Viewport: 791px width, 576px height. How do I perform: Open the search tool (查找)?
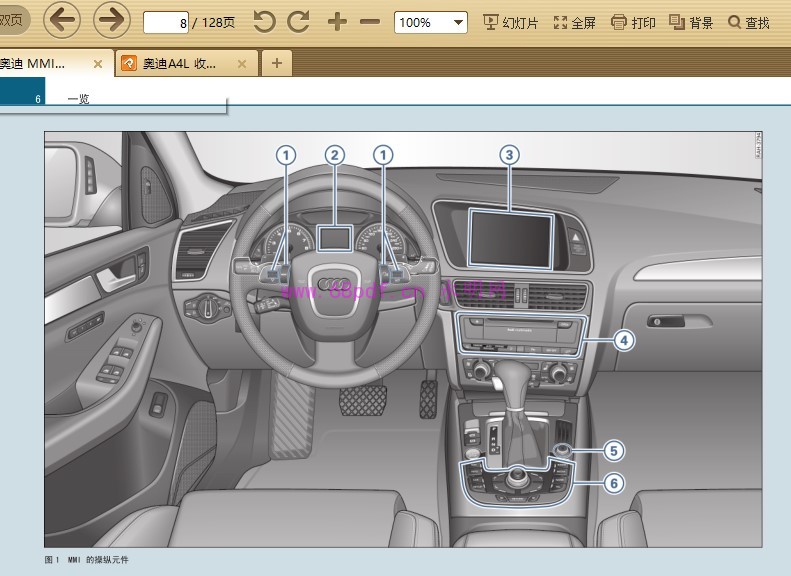749,22
